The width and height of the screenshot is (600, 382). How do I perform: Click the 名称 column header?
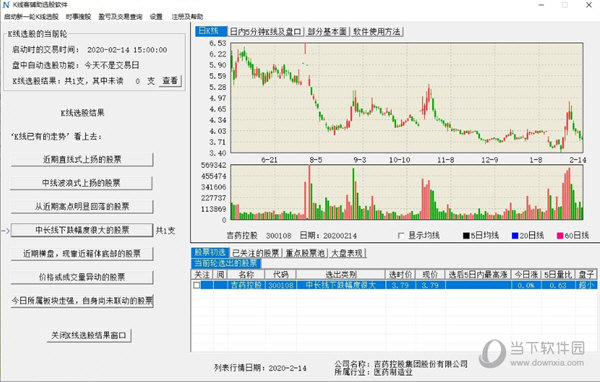coord(246,274)
